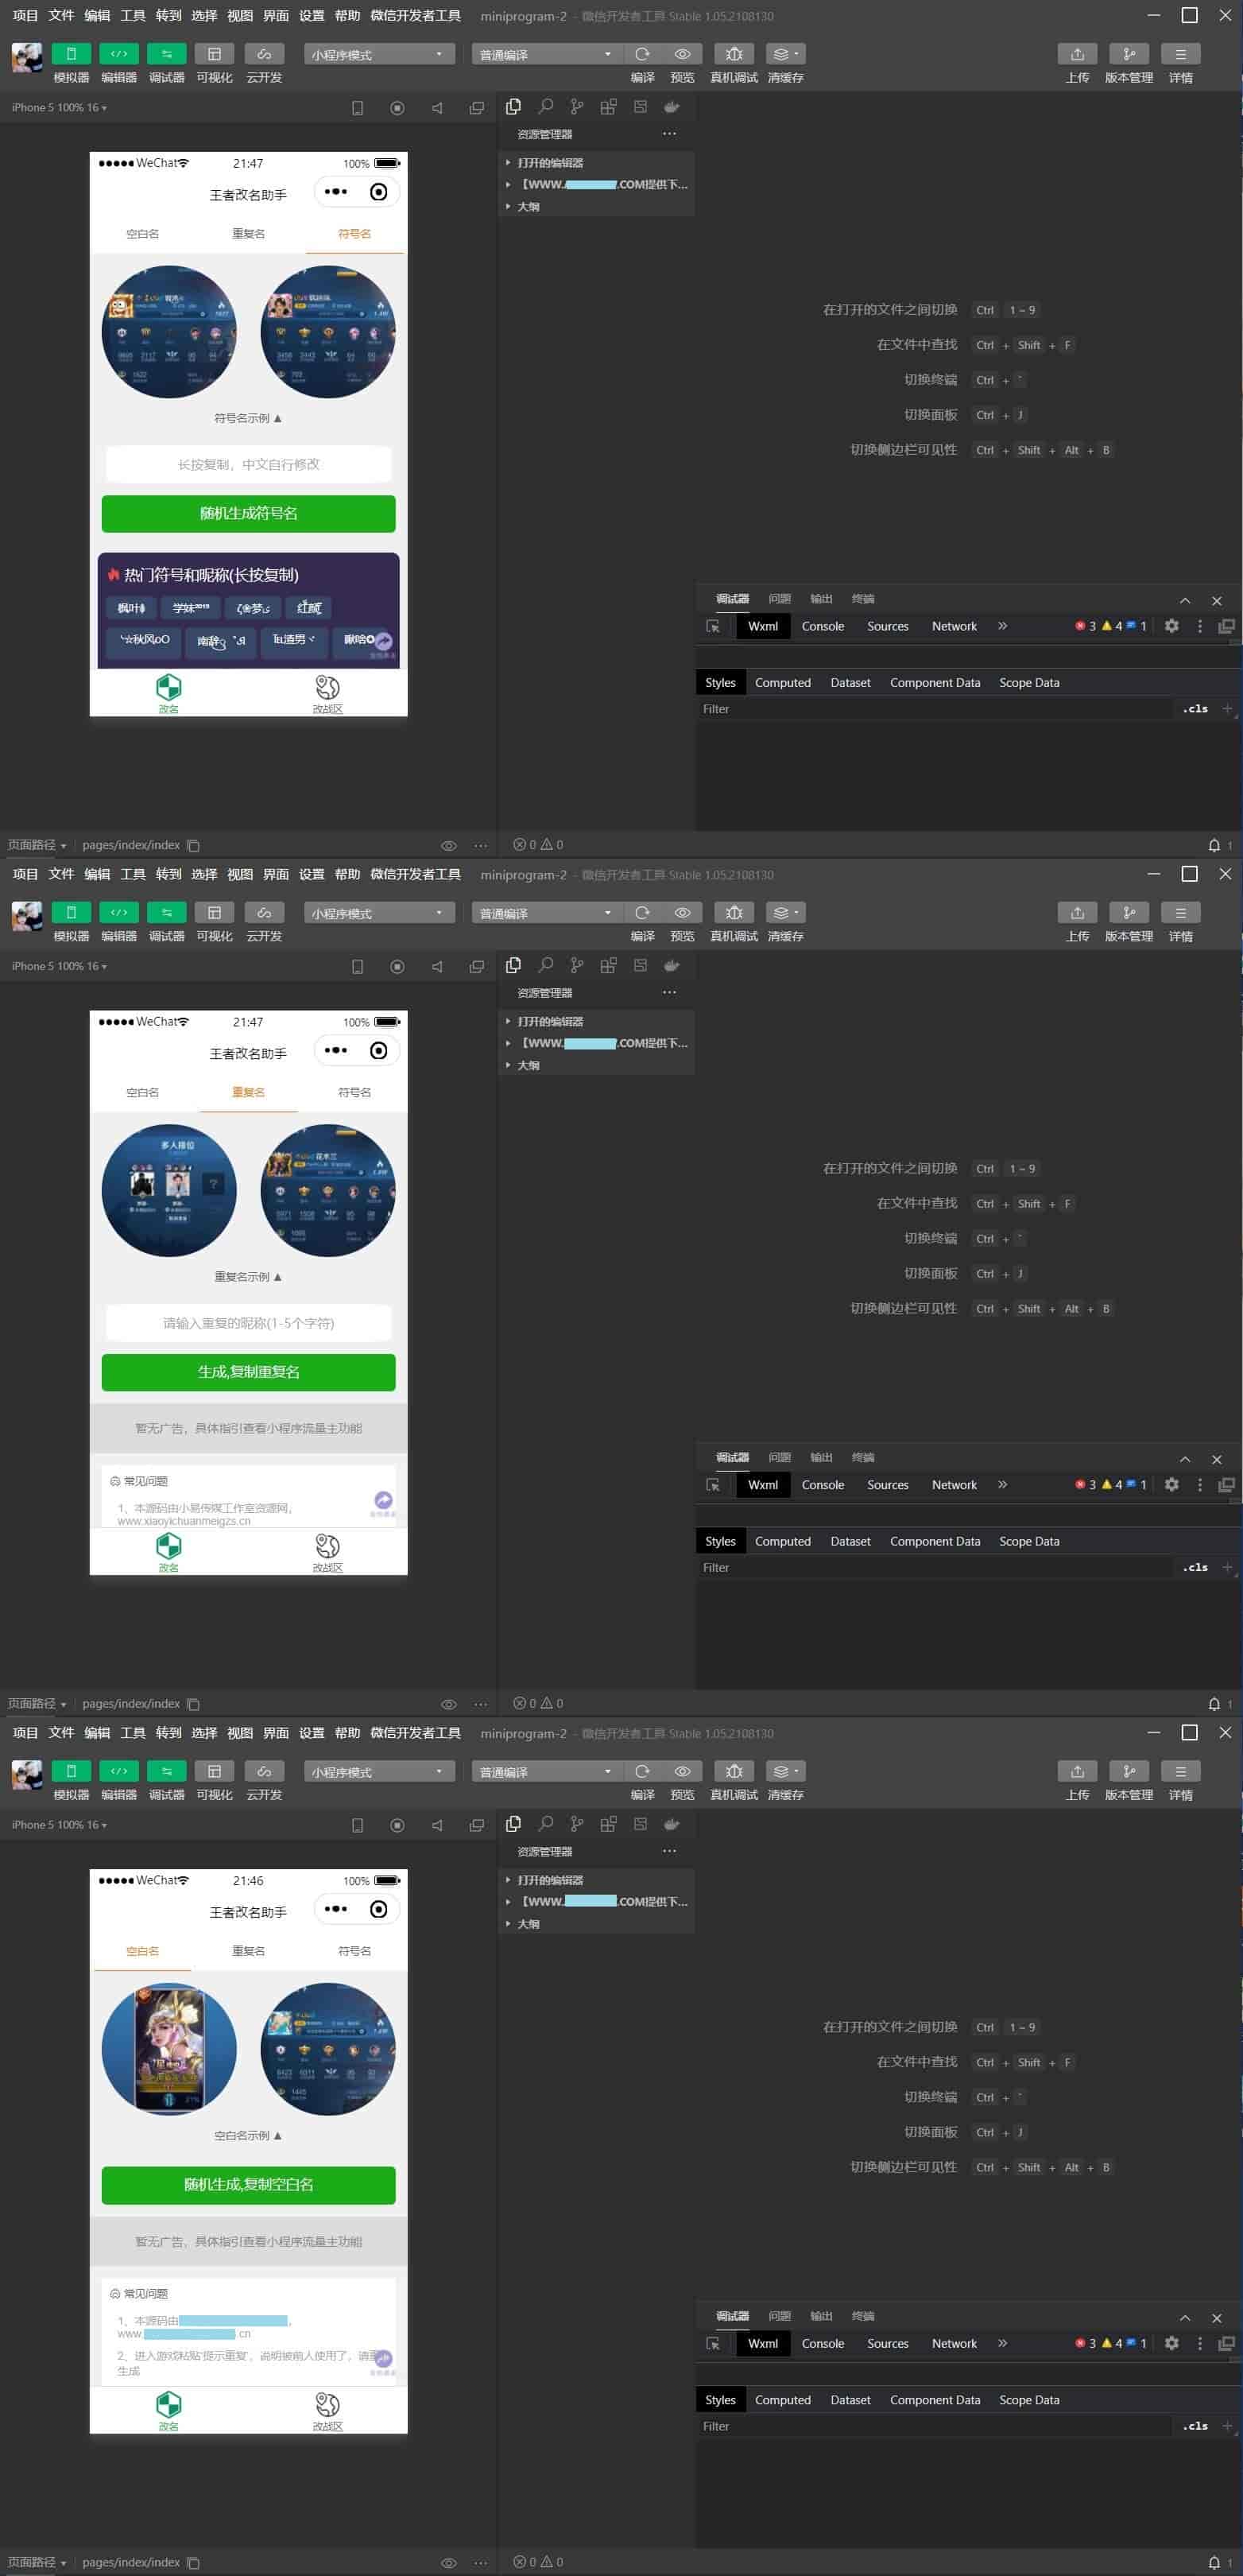Screen dimensions: 1243x2576
Task: Open Network tab in bottom window DevTools
Action: 954,2343
